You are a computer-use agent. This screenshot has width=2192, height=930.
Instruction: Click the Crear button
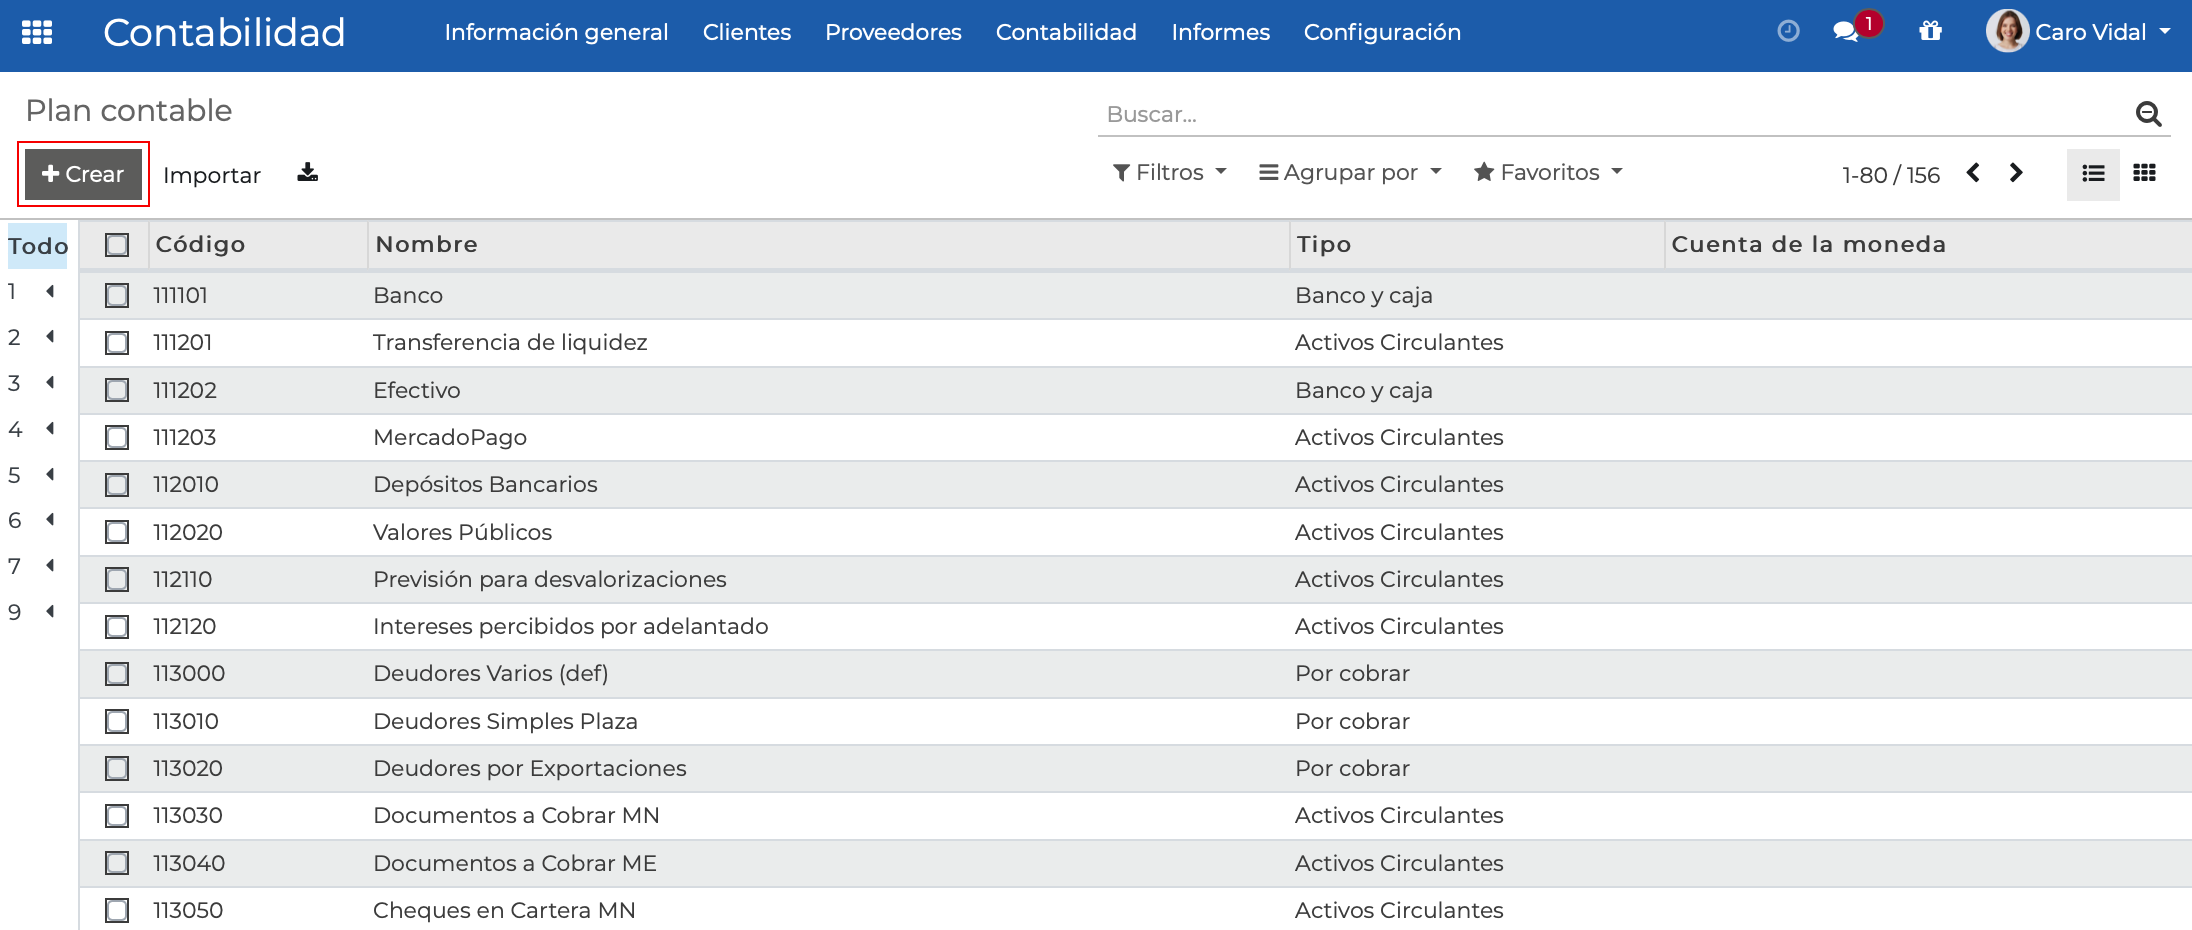point(82,173)
